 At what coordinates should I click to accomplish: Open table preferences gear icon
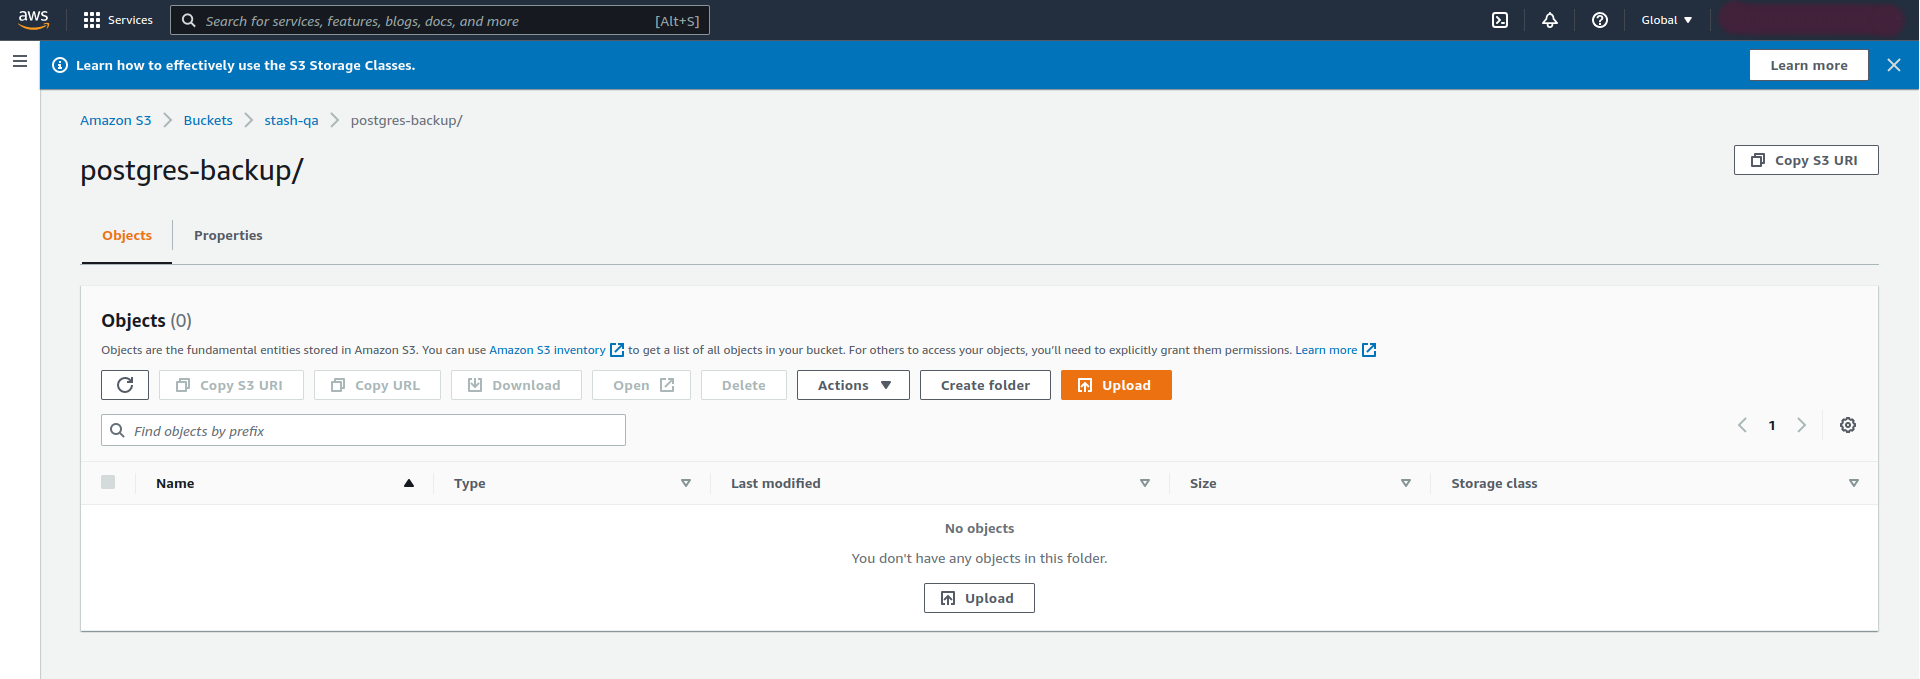pyautogui.click(x=1848, y=425)
